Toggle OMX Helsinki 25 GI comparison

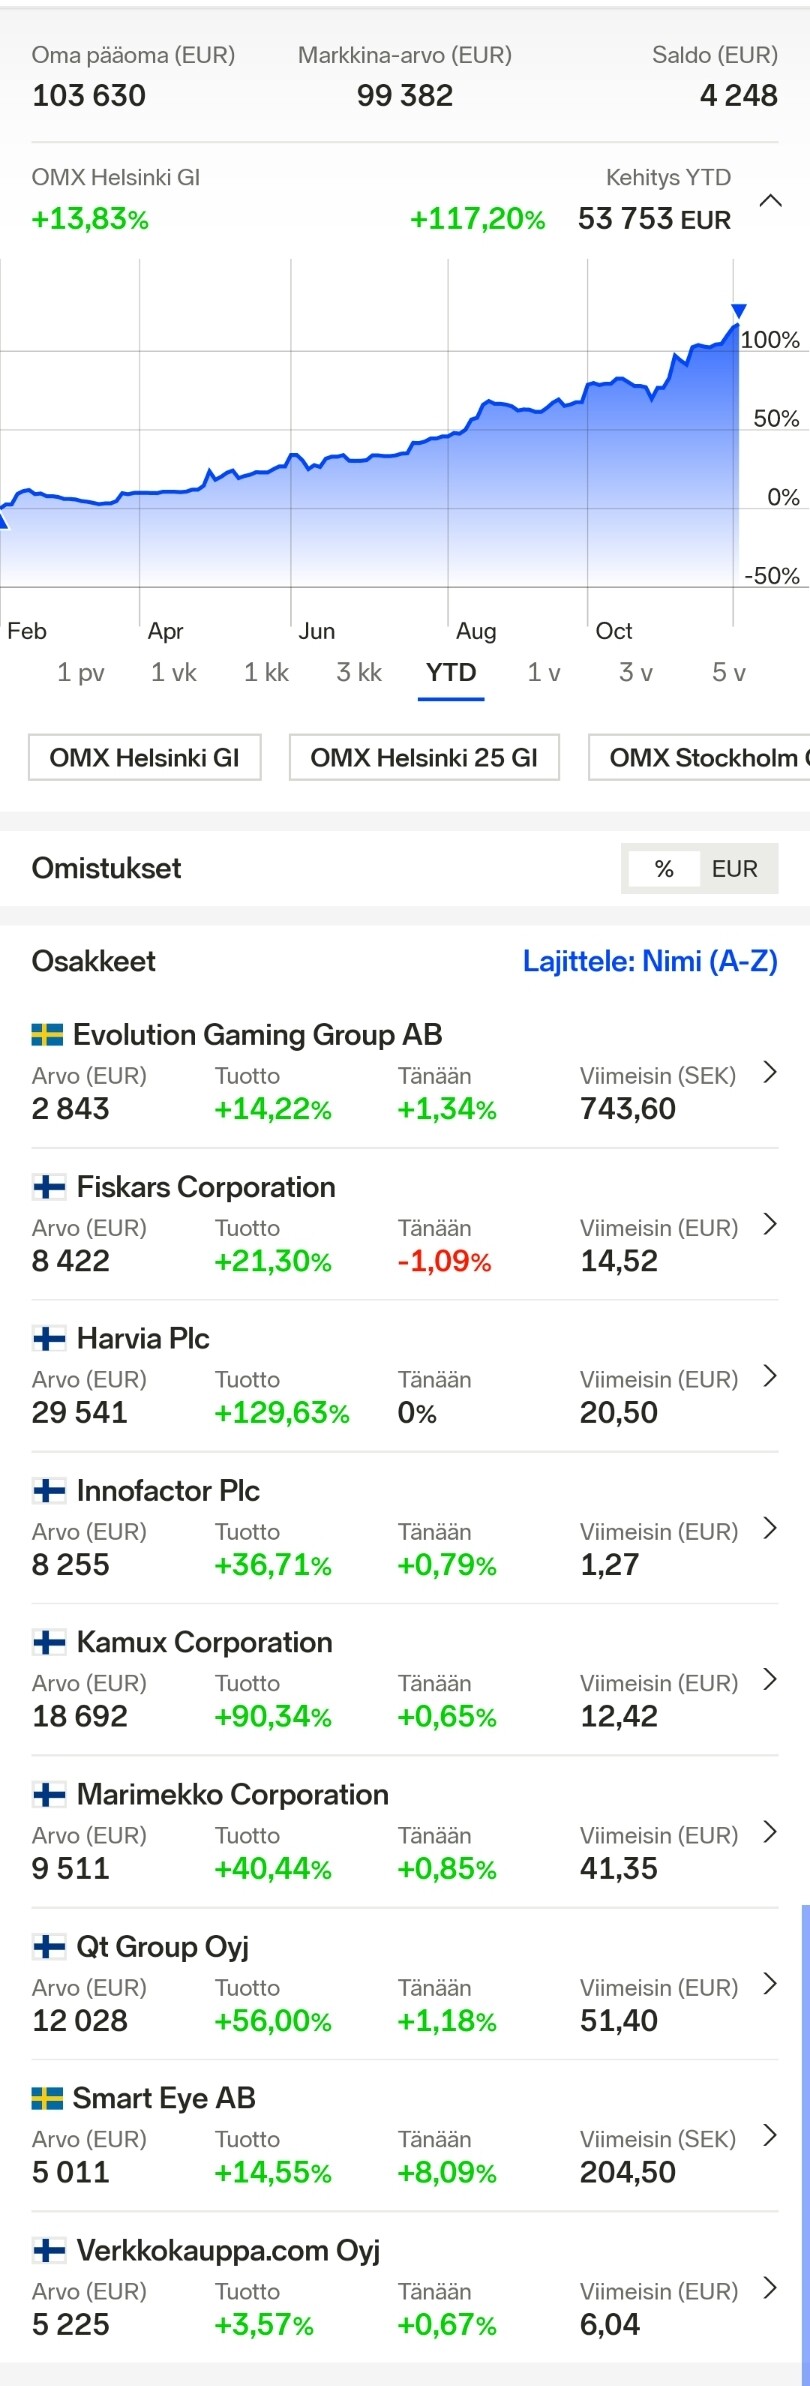click(x=424, y=758)
